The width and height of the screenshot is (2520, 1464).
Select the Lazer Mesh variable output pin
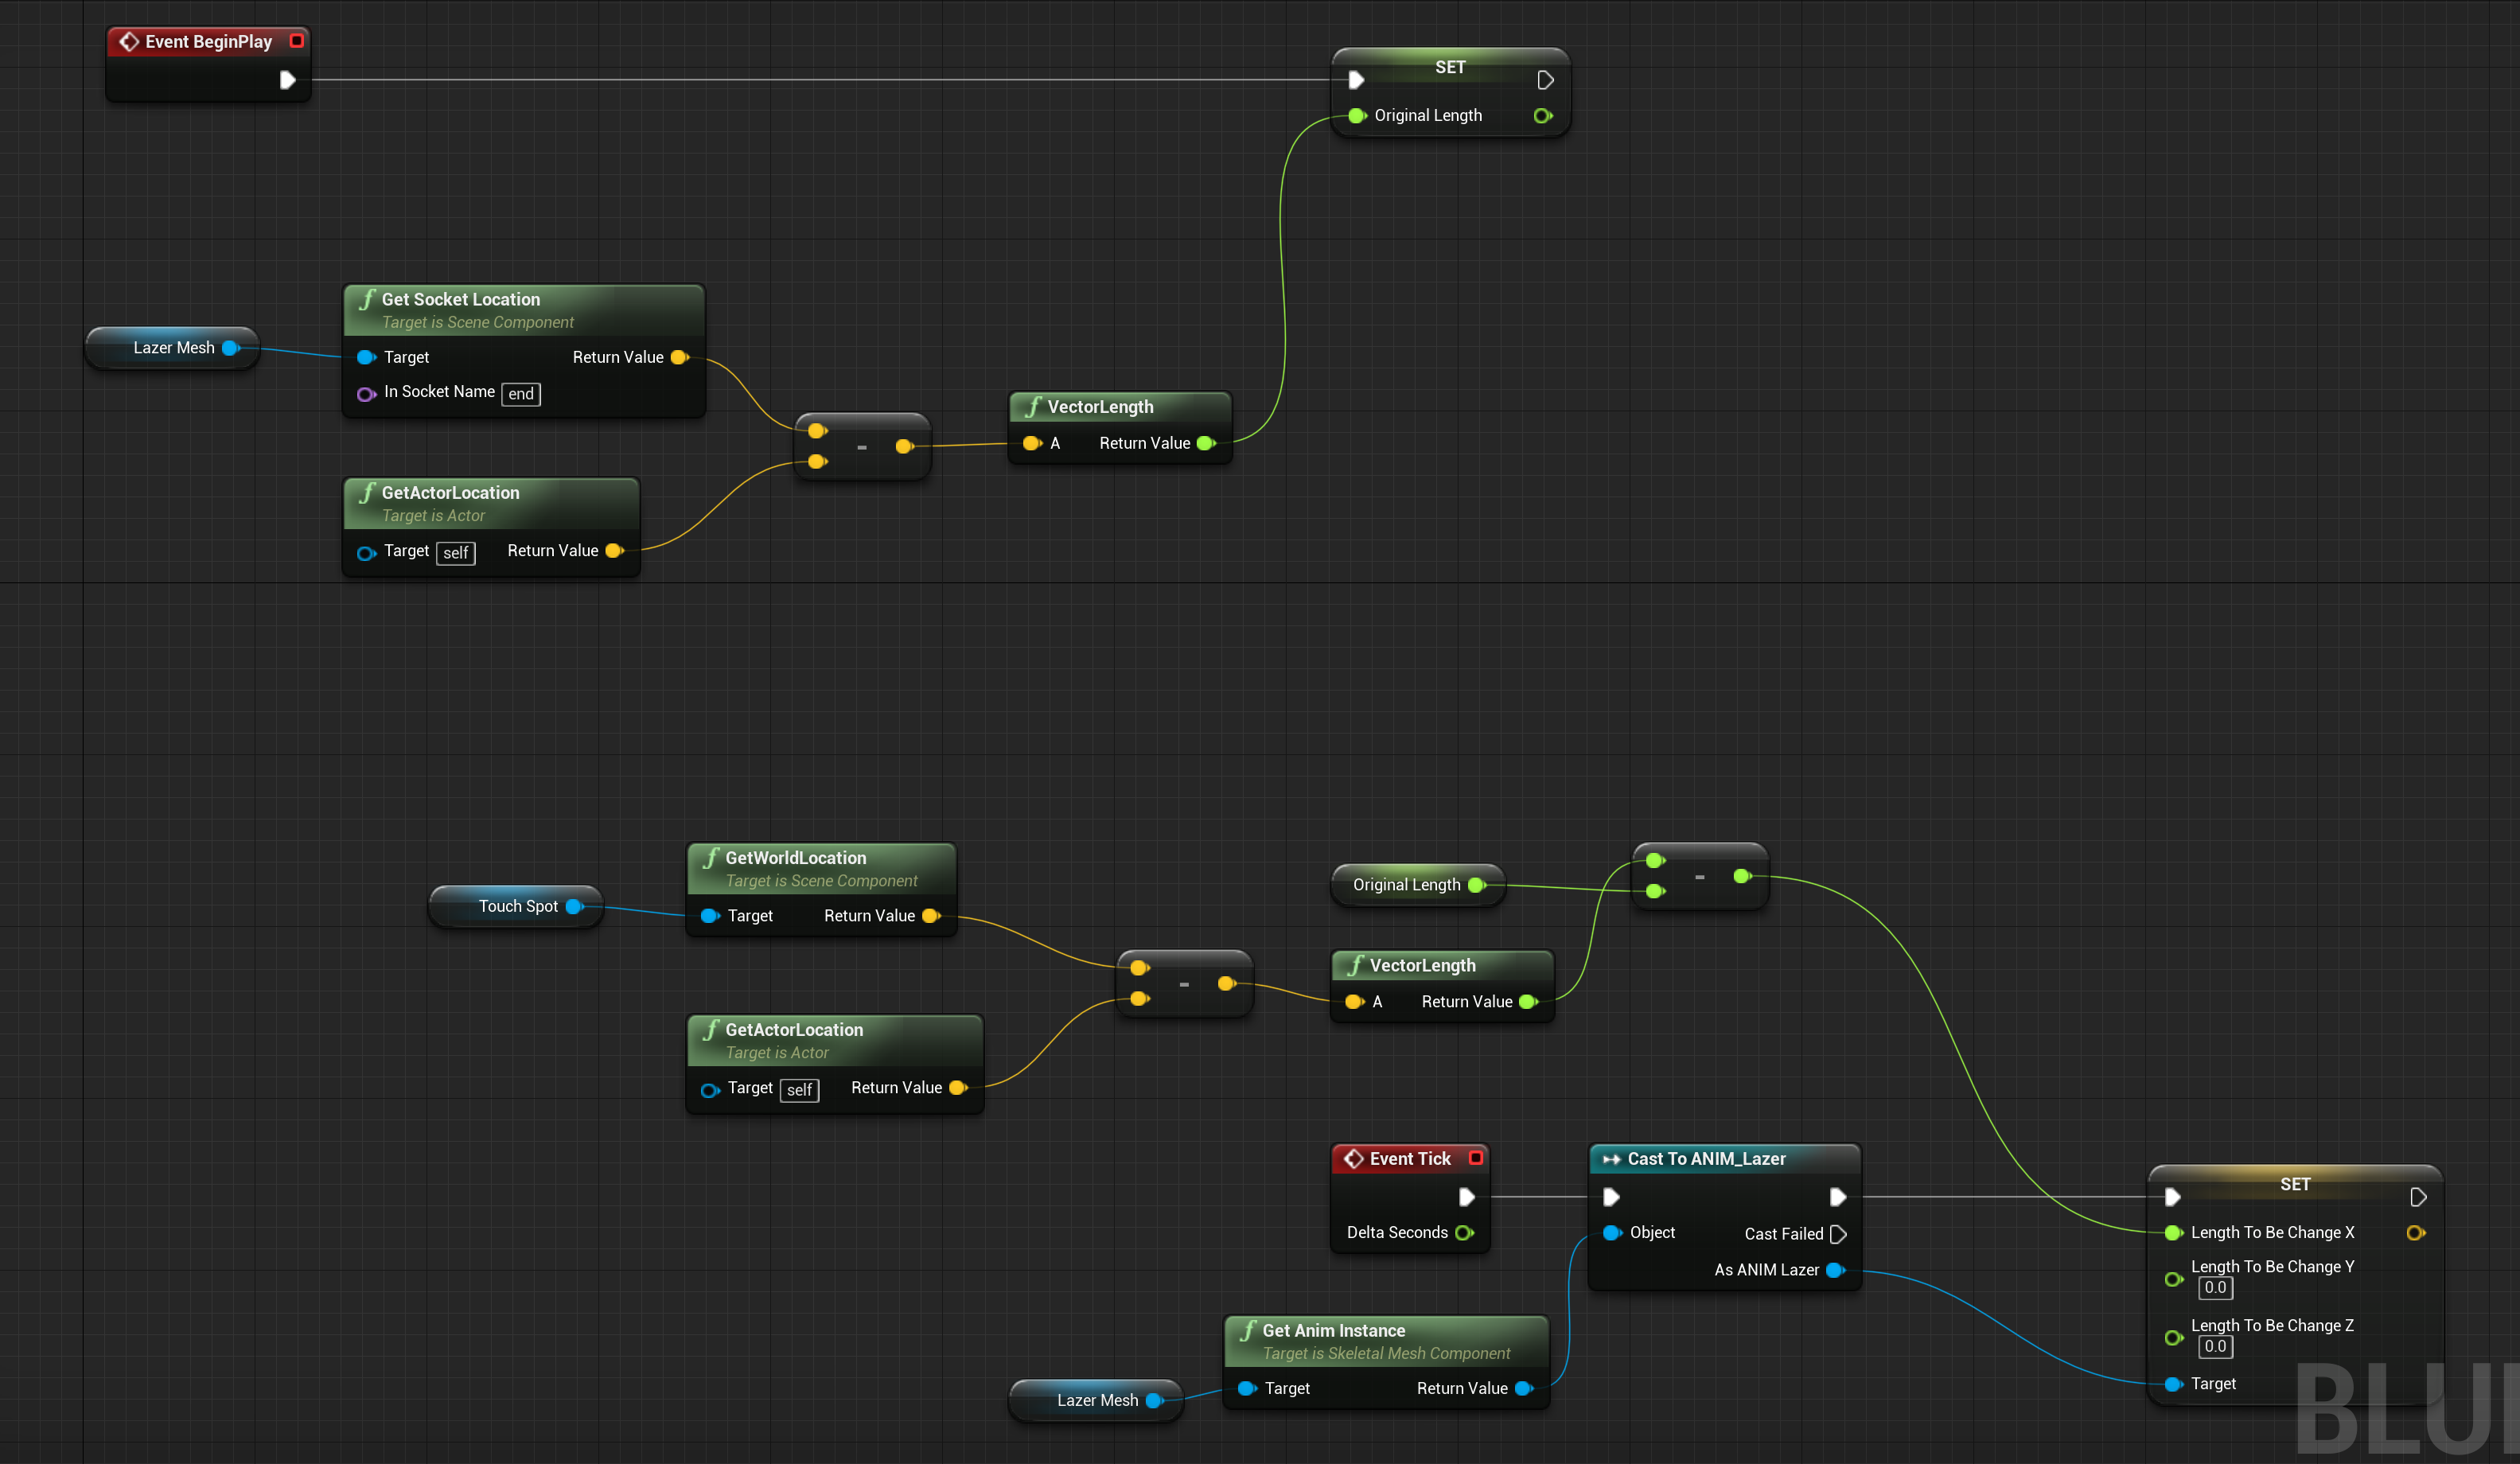click(231, 348)
